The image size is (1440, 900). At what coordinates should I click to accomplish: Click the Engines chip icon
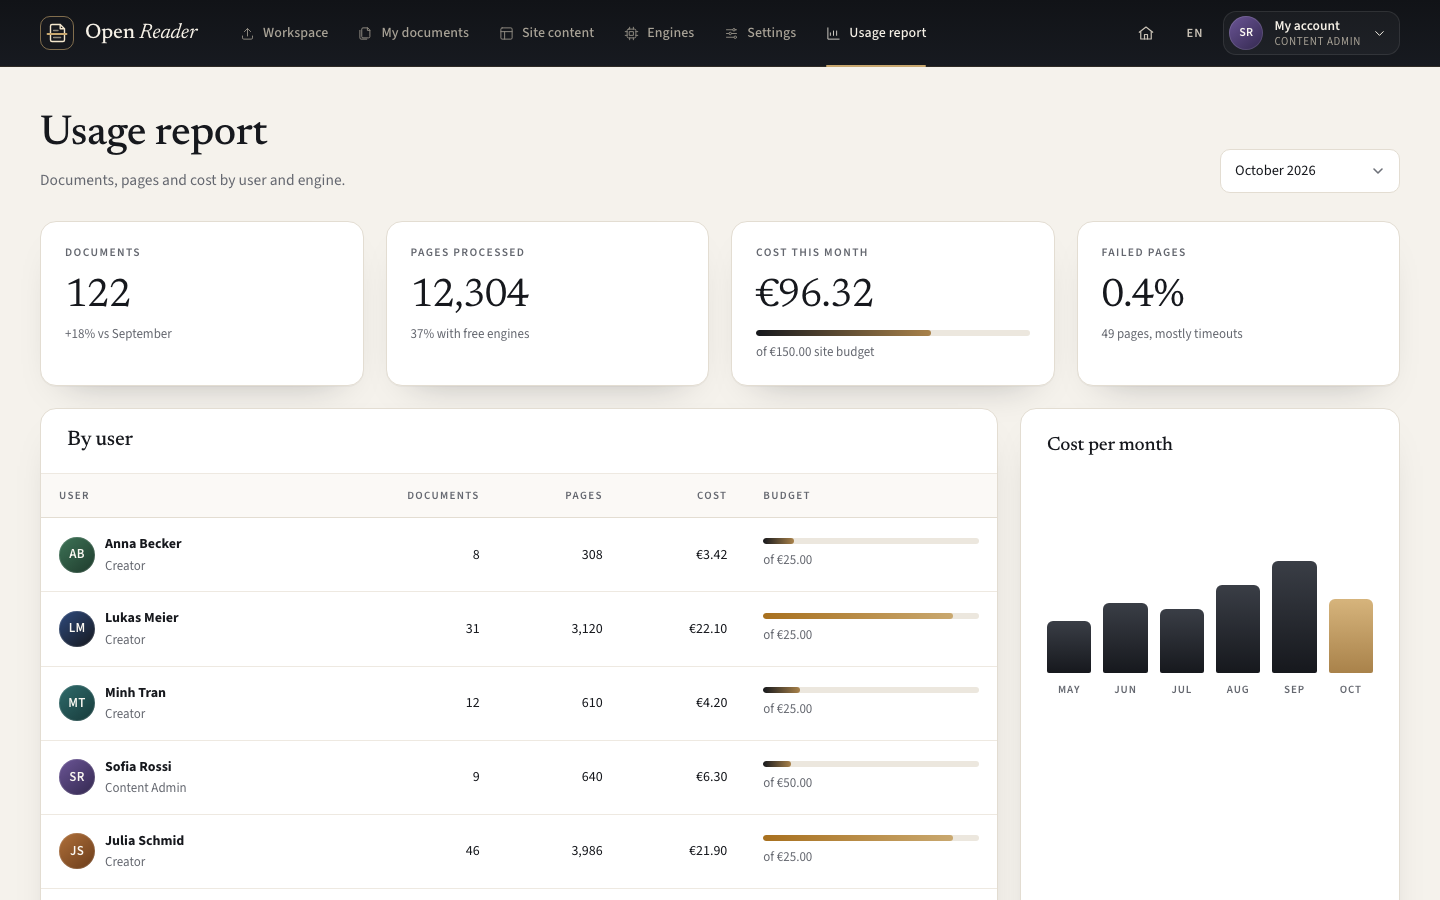(x=631, y=33)
